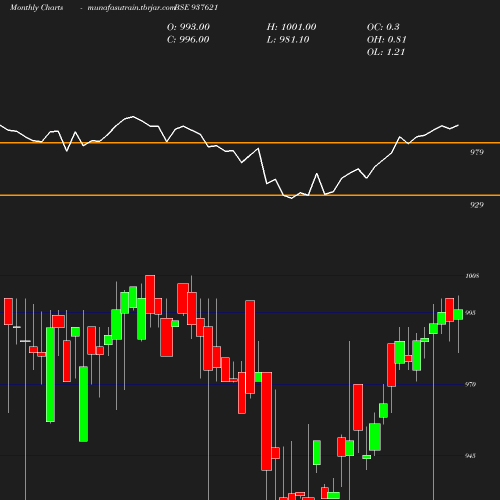Select the munafasutra website watermark text
The width and height of the screenshot is (500, 500).
[x=131, y=7]
